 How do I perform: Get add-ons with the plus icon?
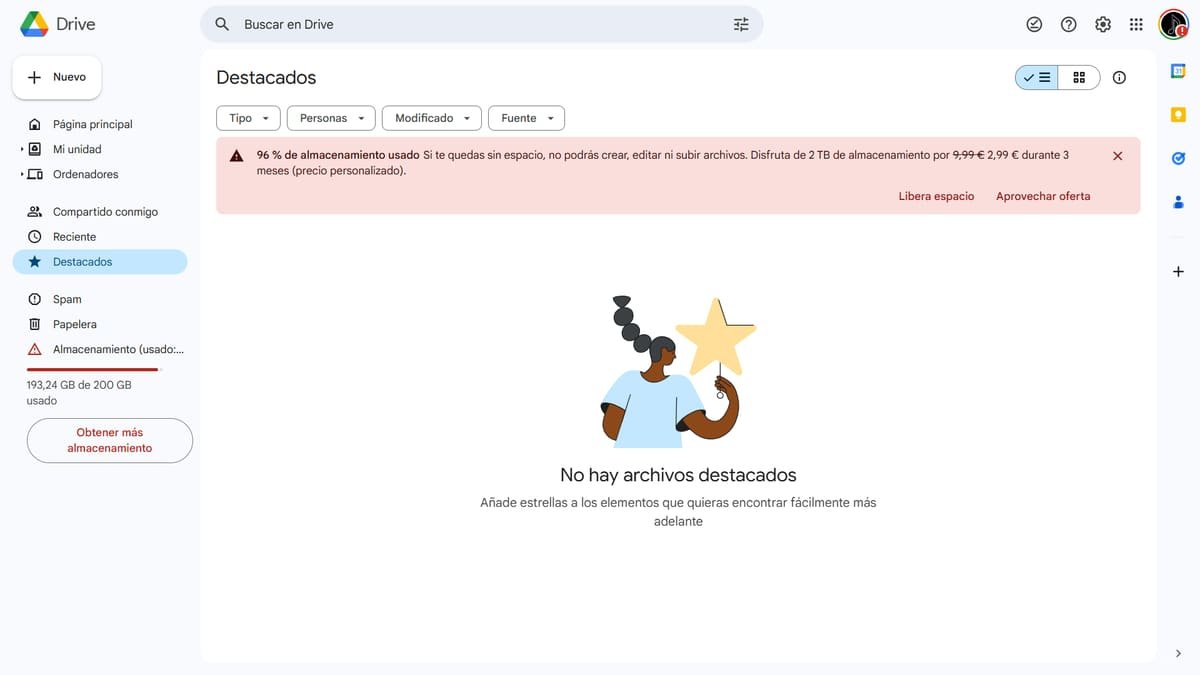click(x=1178, y=271)
